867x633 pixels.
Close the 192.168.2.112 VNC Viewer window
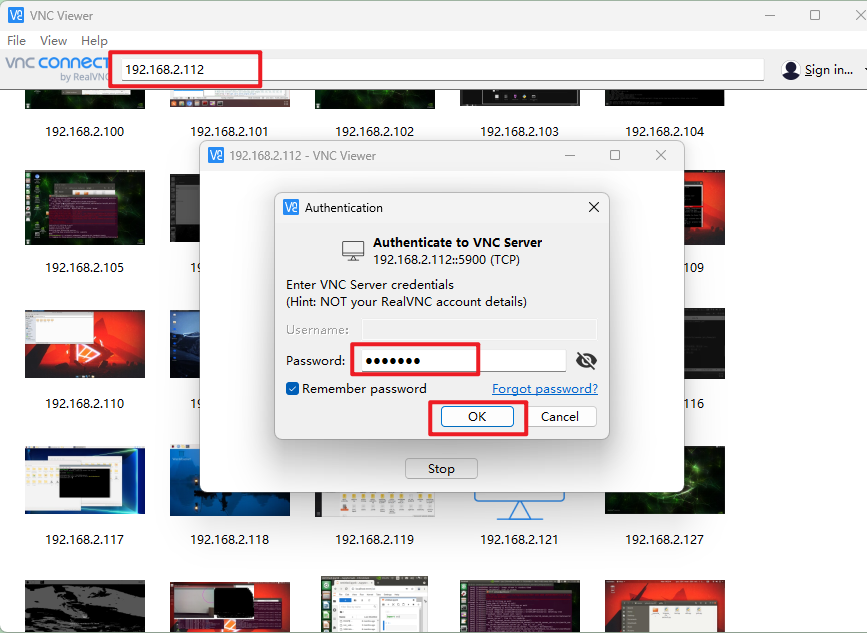[661, 155]
